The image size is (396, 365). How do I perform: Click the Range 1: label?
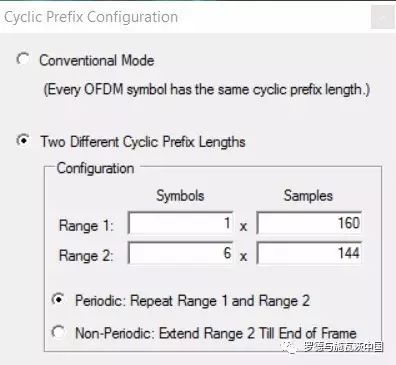click(86, 225)
